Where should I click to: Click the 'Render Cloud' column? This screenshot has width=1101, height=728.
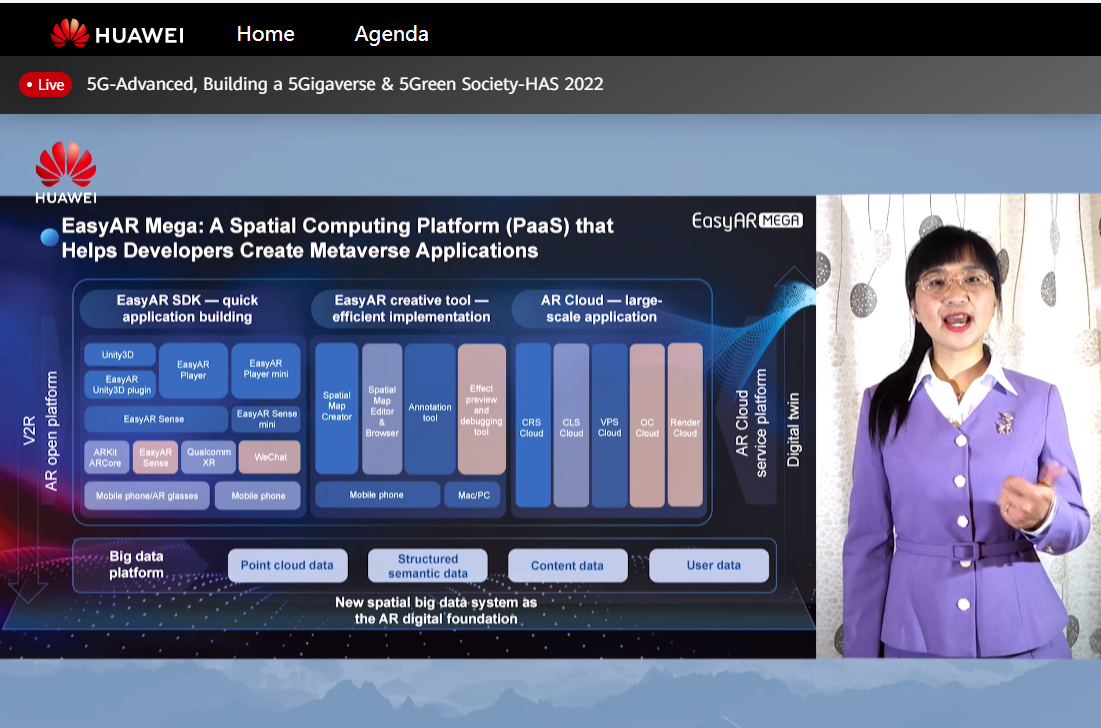[685, 425]
